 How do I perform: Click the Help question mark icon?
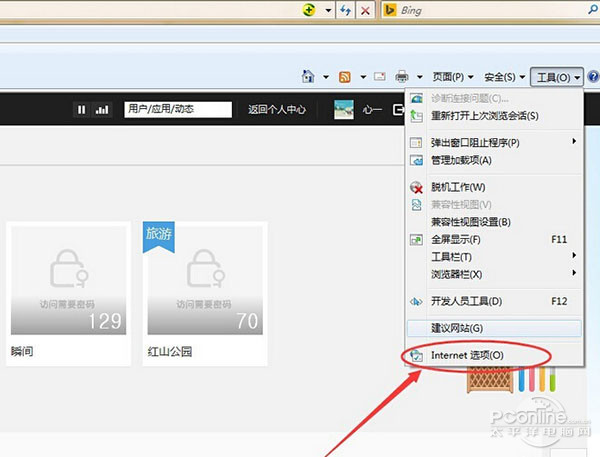click(593, 77)
